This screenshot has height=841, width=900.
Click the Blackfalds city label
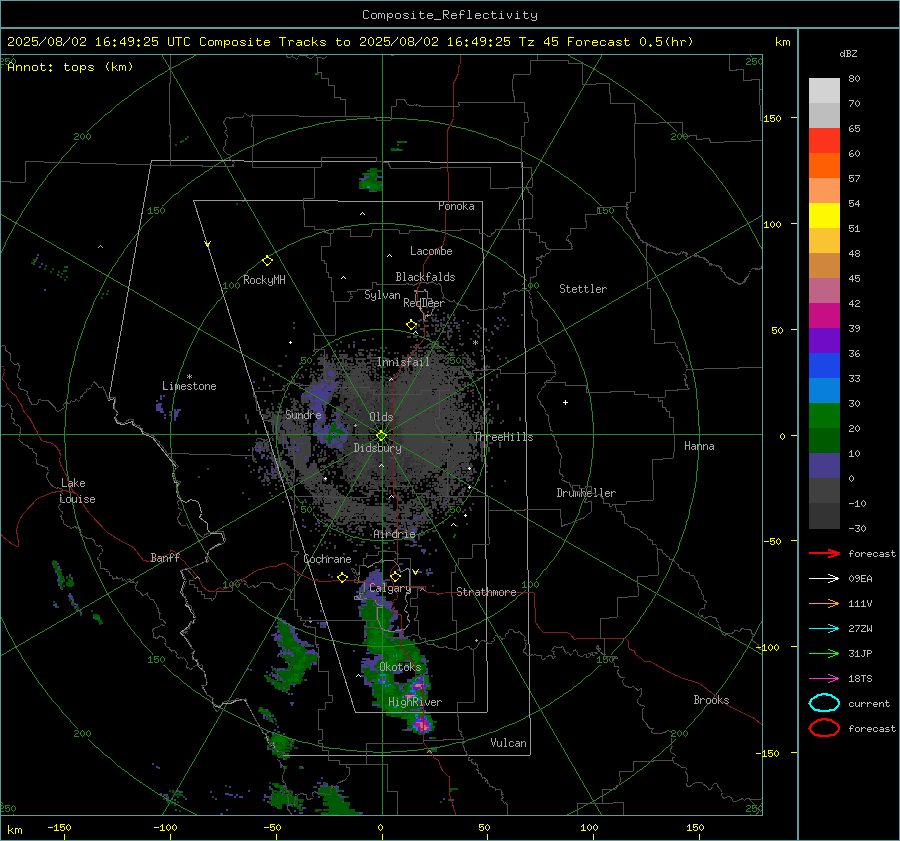coord(425,277)
